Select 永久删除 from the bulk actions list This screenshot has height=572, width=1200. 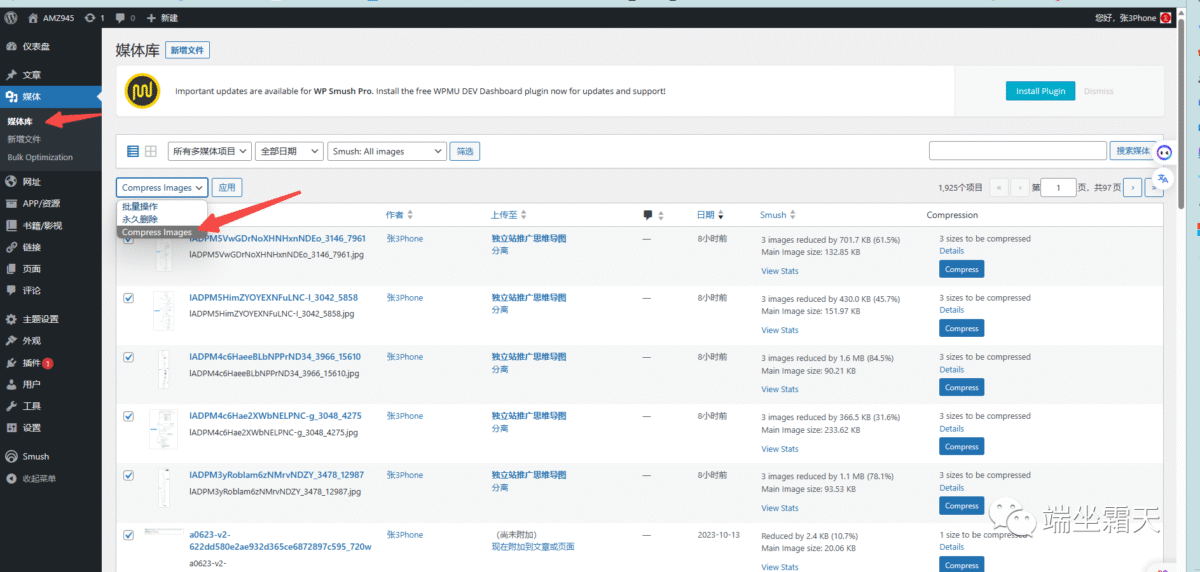pos(139,219)
